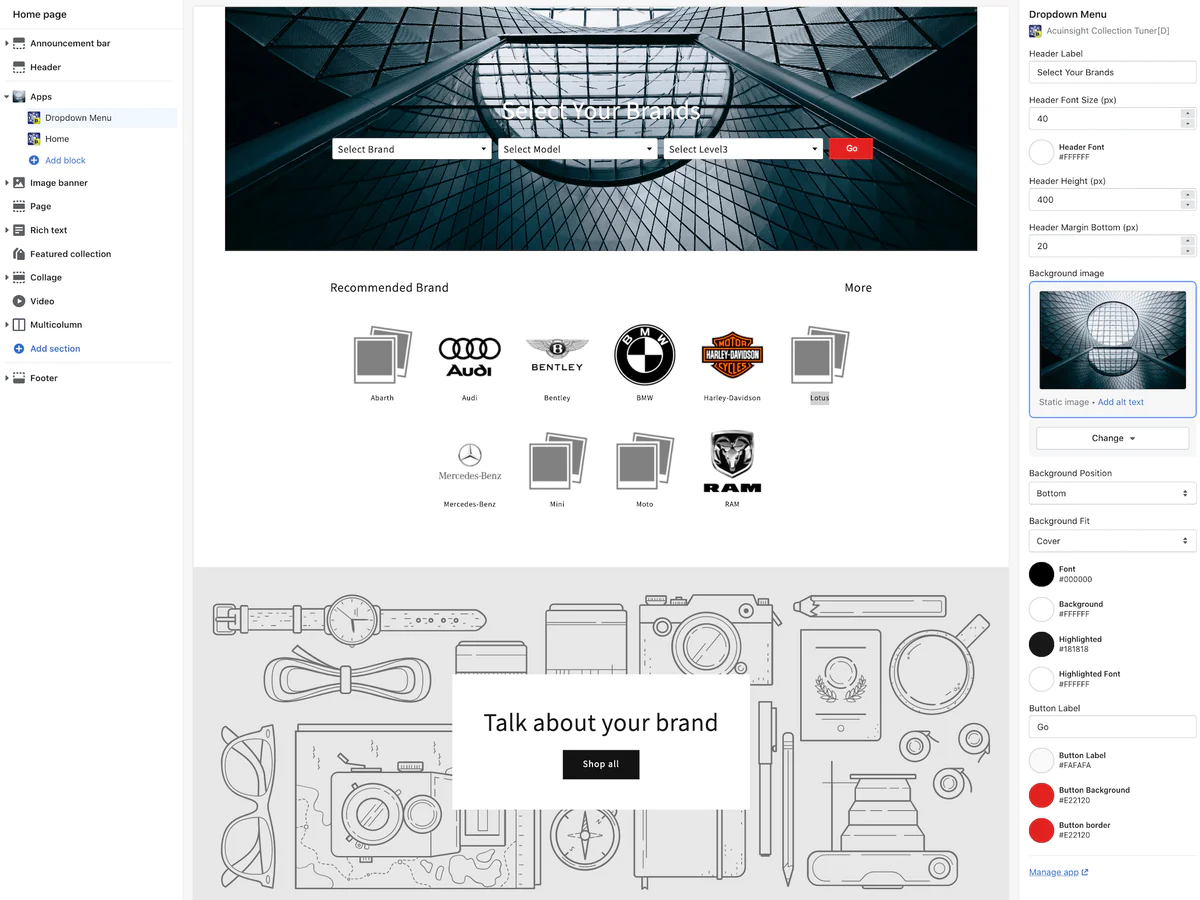Image resolution: width=1200 pixels, height=900 pixels.
Task: Click the Add block plus icon
Action: pyautogui.click(x=34, y=160)
